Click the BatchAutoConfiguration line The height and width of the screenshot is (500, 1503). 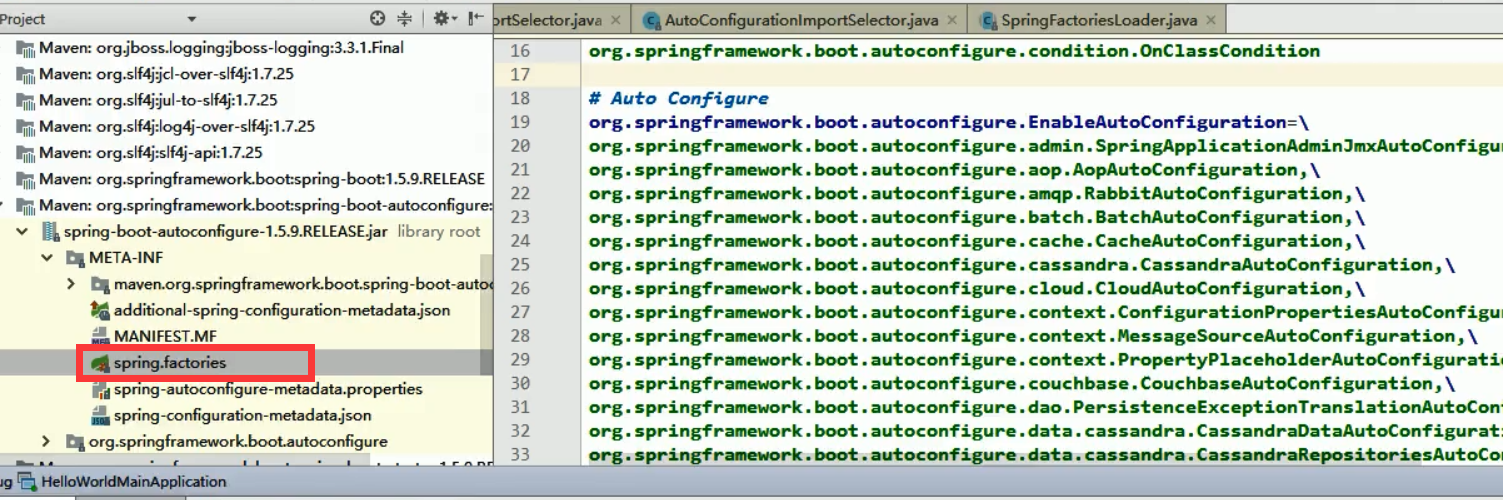tap(977, 217)
